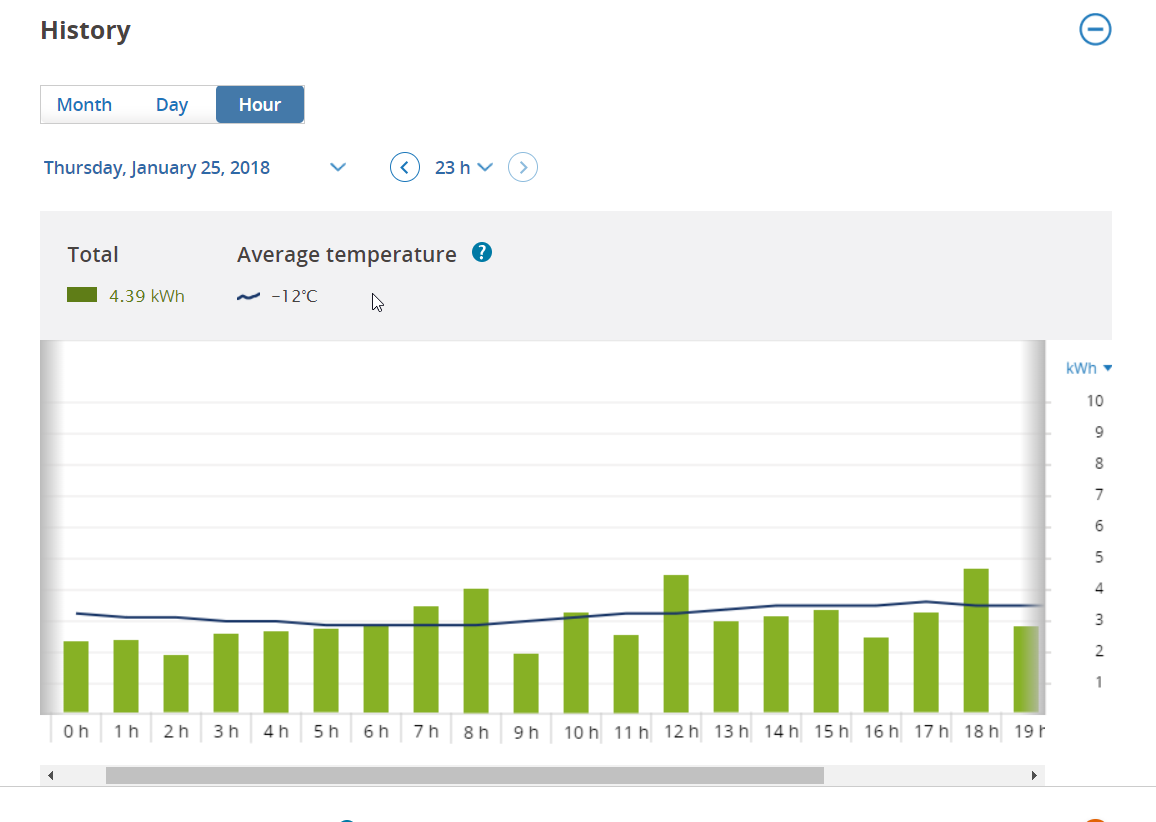1156x822 pixels.
Task: Change the kWh unit dropdown
Action: 1089,368
